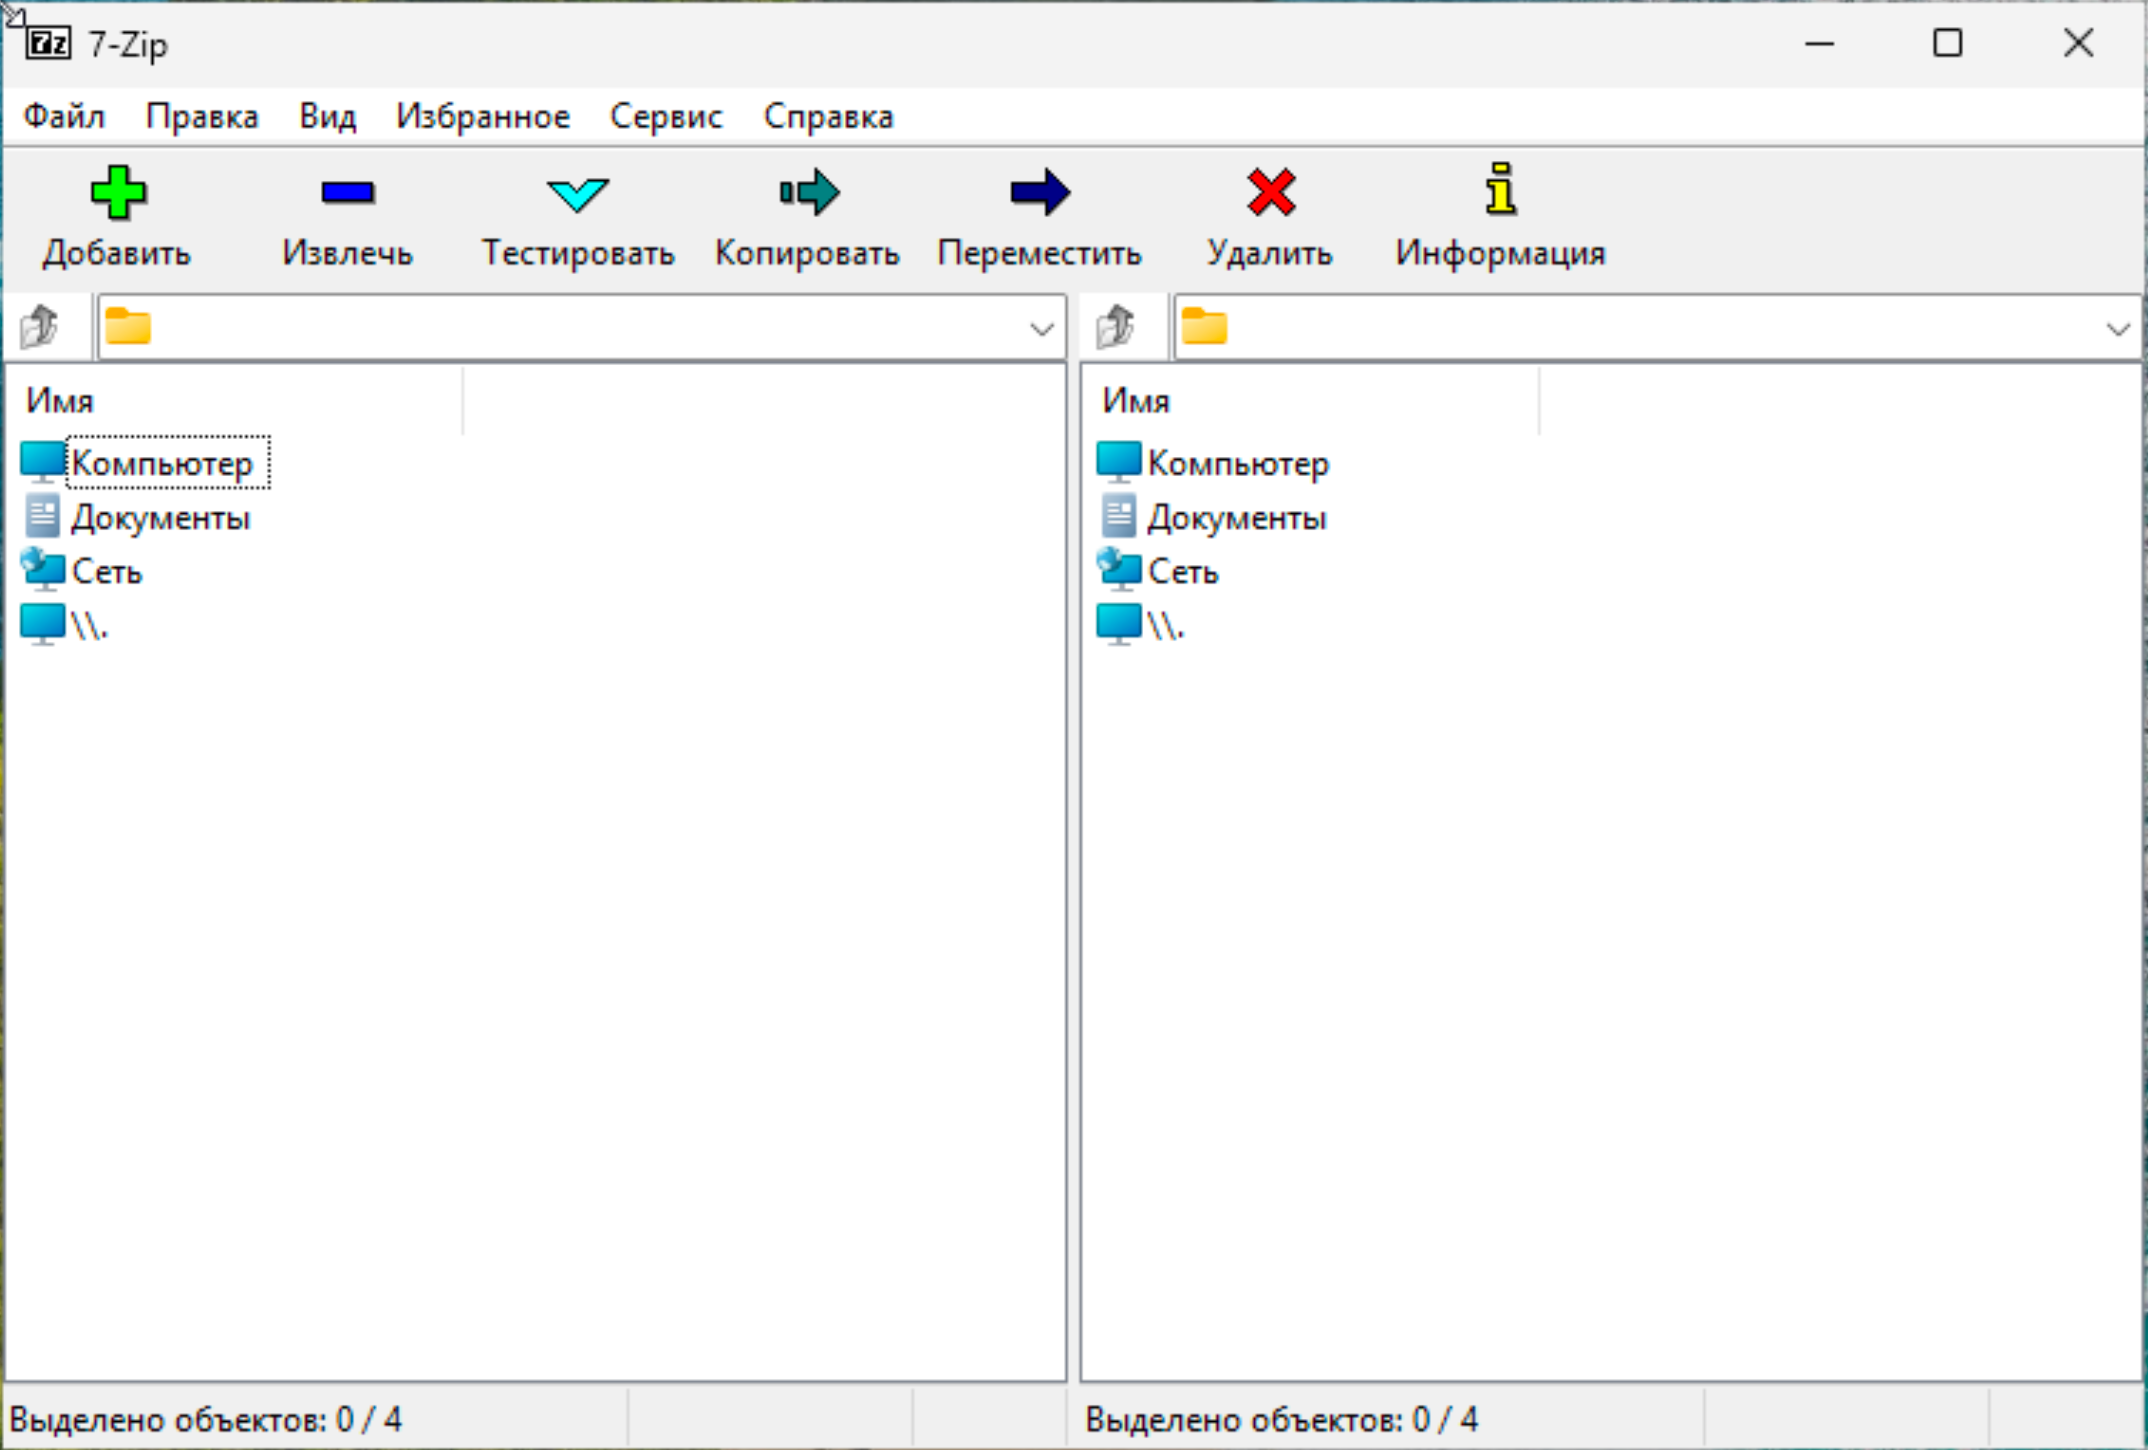Open the Сервис menu

point(666,116)
